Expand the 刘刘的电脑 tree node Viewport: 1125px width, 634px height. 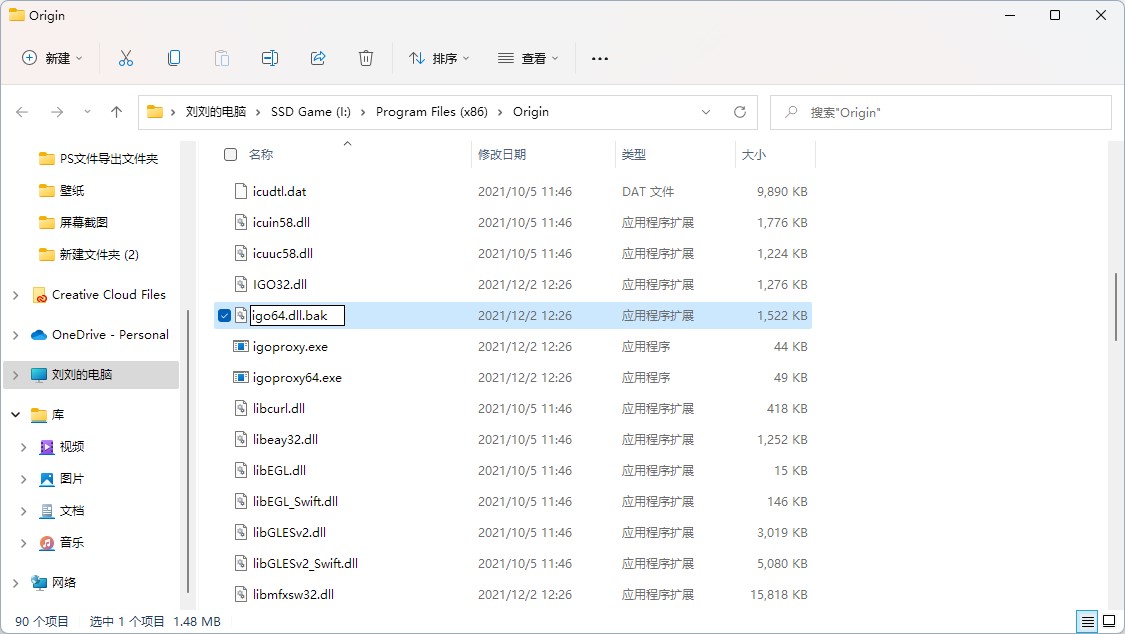tap(16, 374)
